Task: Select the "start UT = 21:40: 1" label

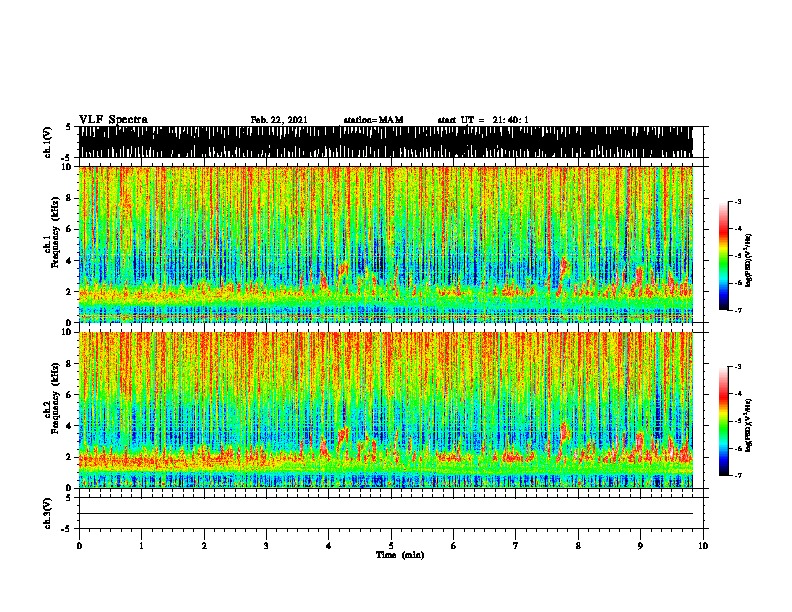Action: [483, 120]
